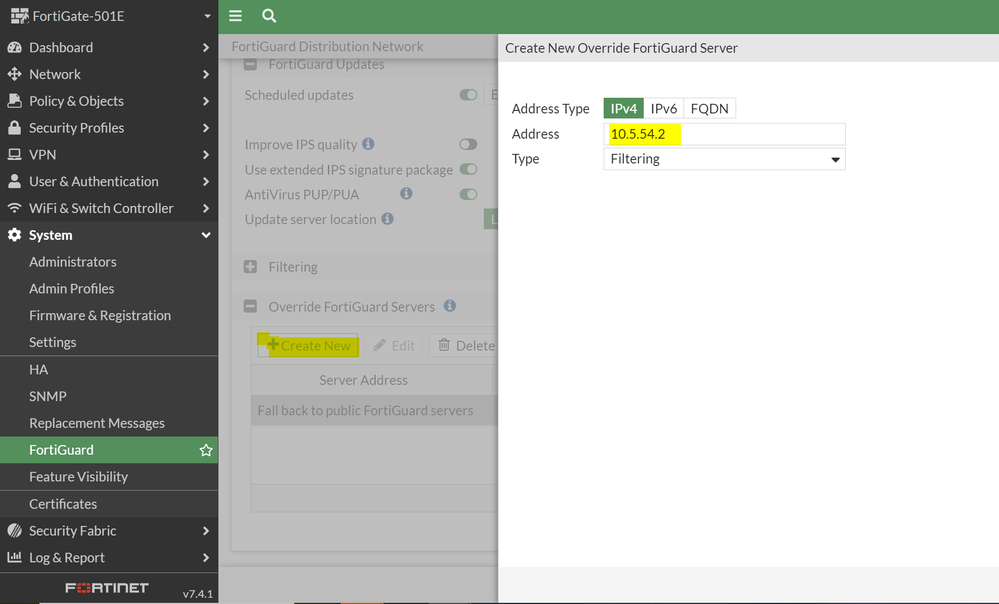Click the Address input field

(x=724, y=134)
